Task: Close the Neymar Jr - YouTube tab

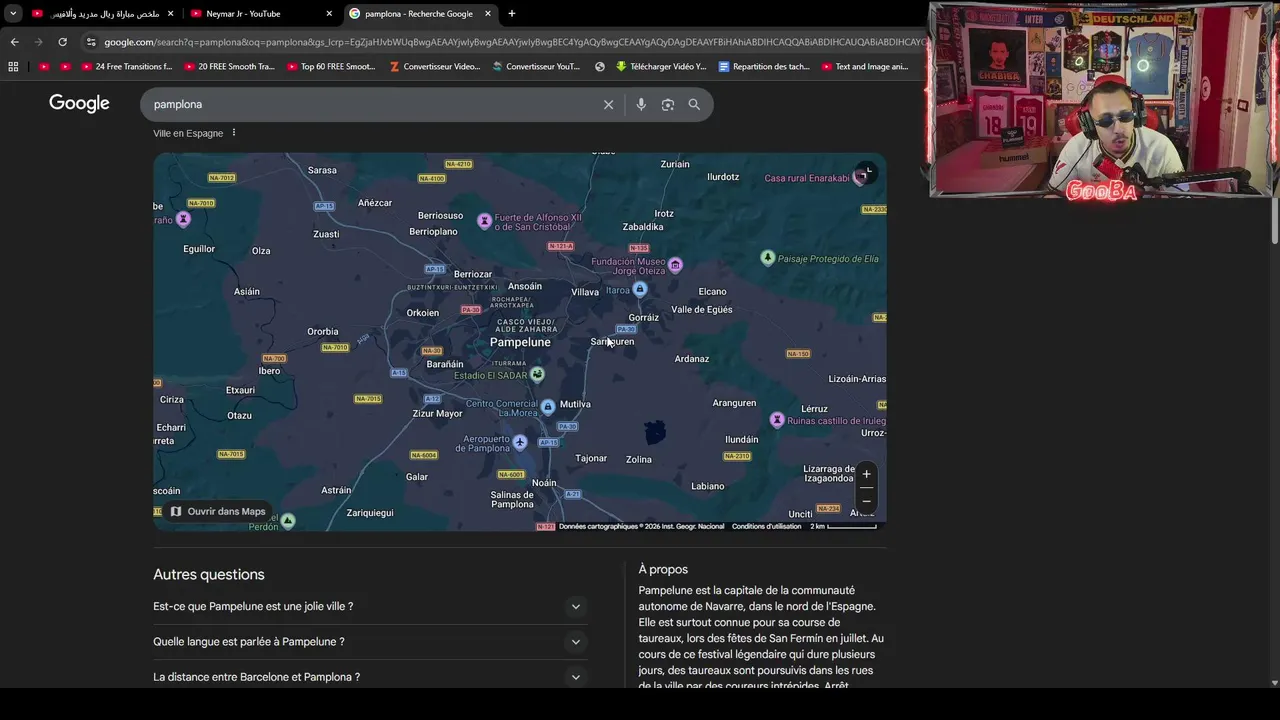Action: [x=329, y=14]
